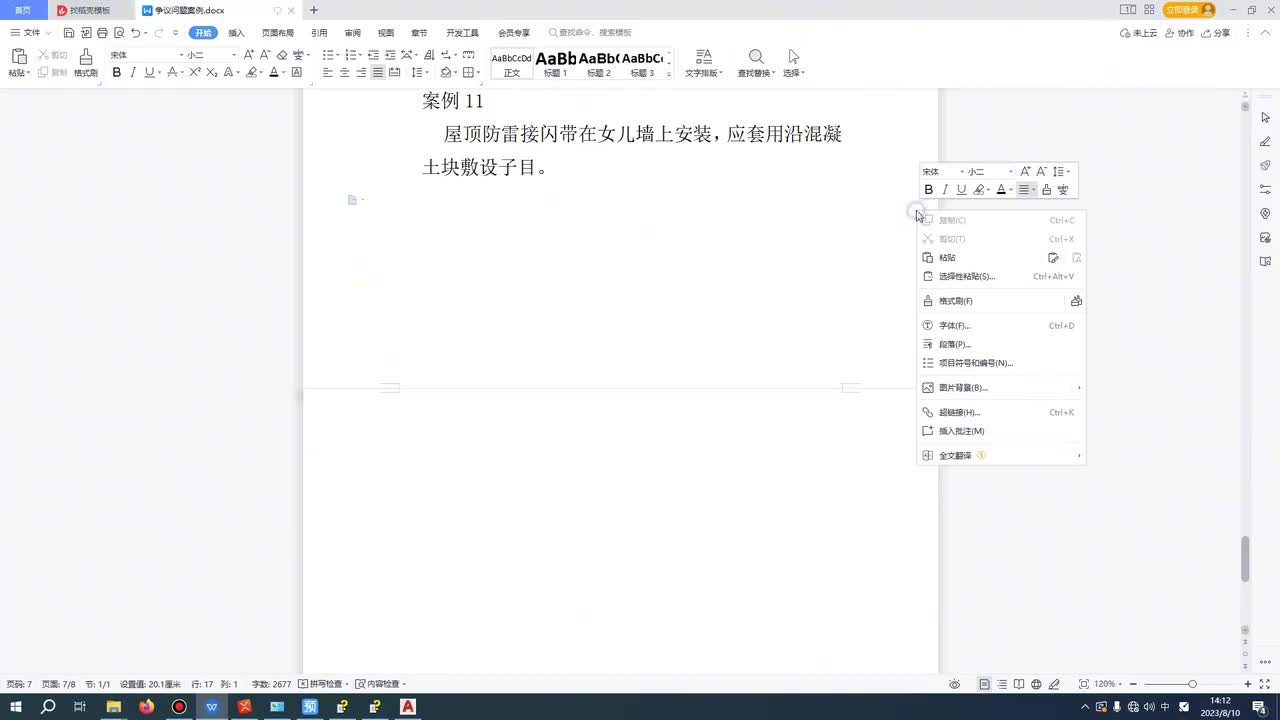This screenshot has height=720, width=1280.
Task: Align text left in the ribbon
Action: click(328, 73)
